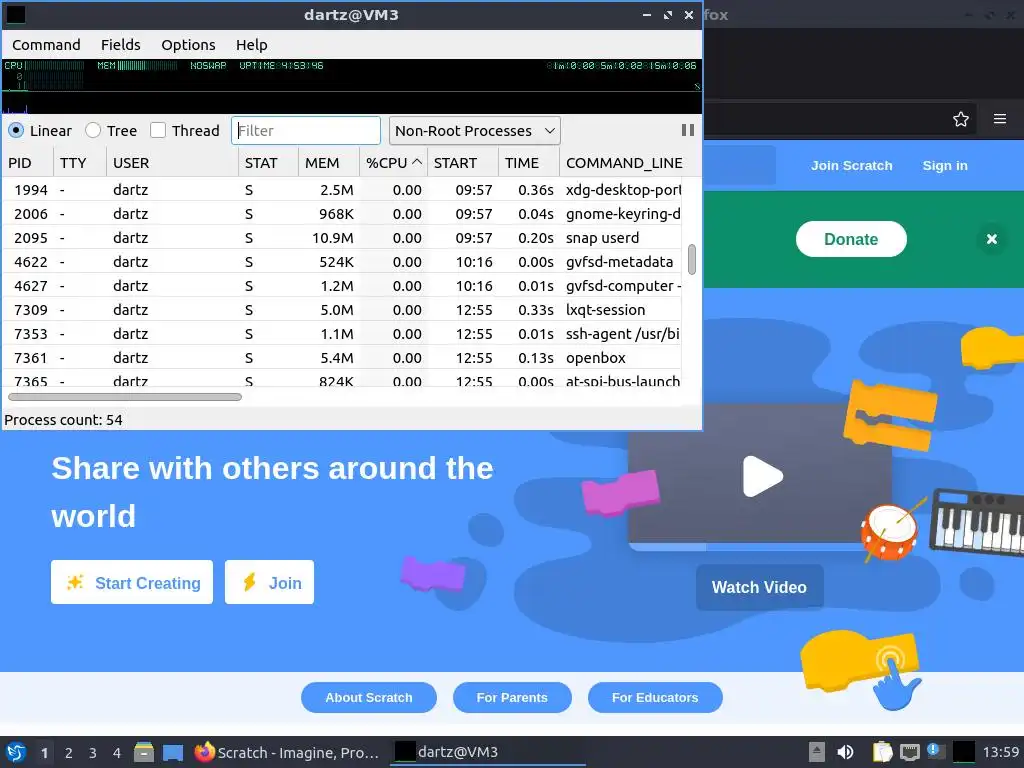Switch to the dartz@VM3 taskbar window
This screenshot has width=1024, height=768.
point(488,752)
